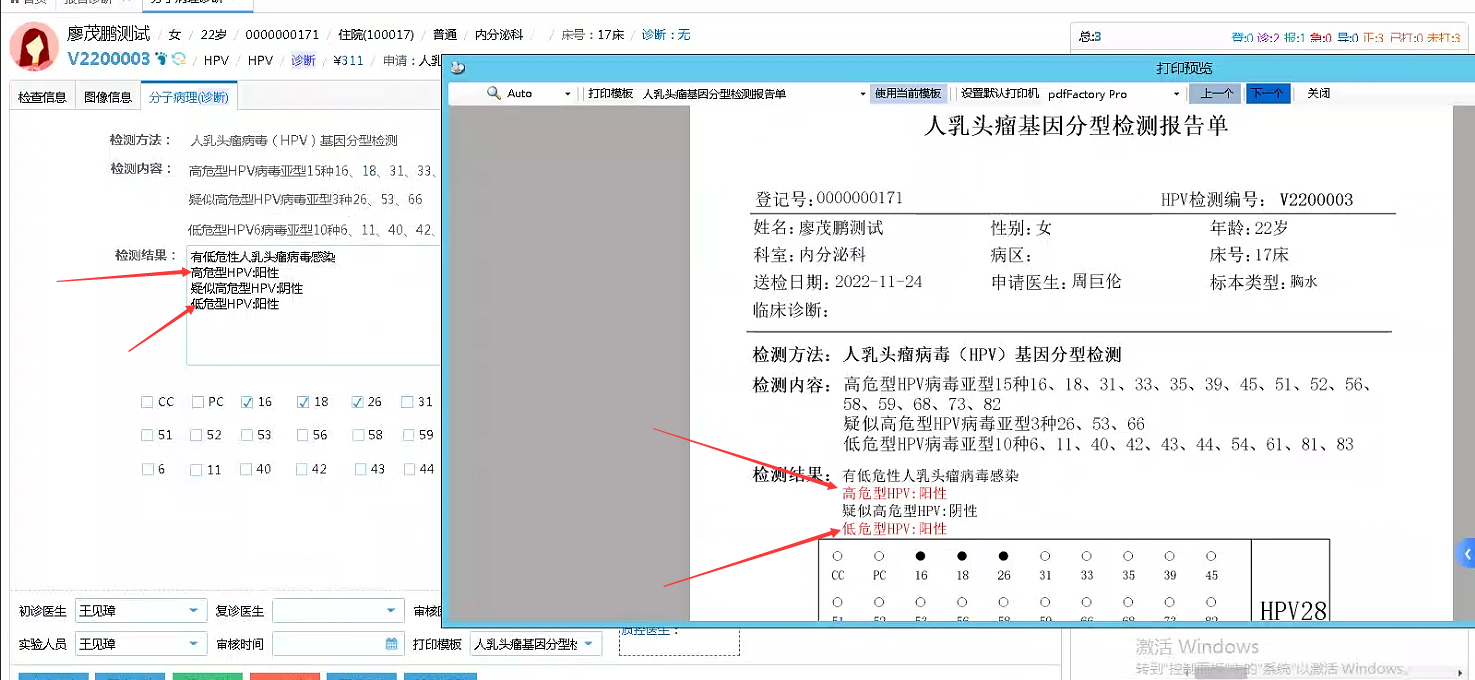1475x680 pixels.
Task: Click the patient avatar icon
Action: click(33, 47)
